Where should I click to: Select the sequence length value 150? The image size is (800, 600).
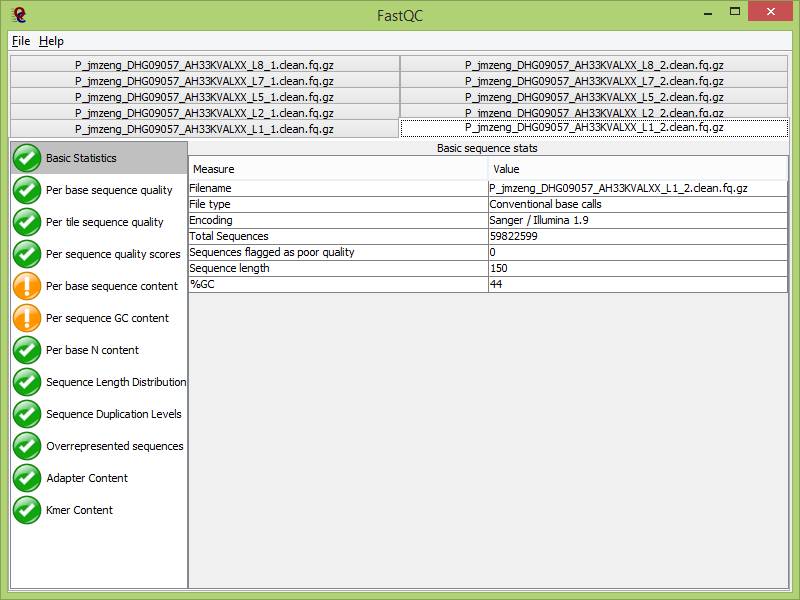pyautogui.click(x=638, y=268)
